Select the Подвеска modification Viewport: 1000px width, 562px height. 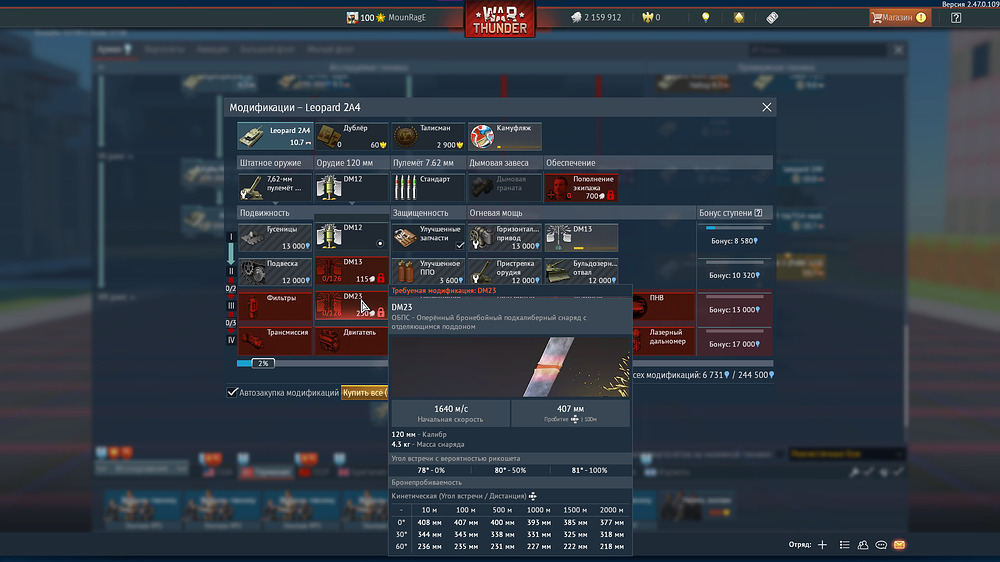275,272
